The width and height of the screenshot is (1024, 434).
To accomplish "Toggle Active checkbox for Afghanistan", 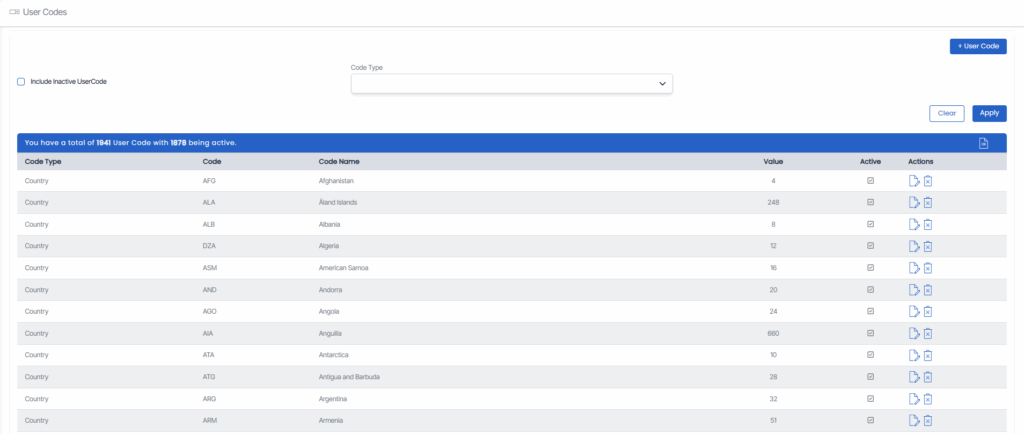I will (x=871, y=180).
